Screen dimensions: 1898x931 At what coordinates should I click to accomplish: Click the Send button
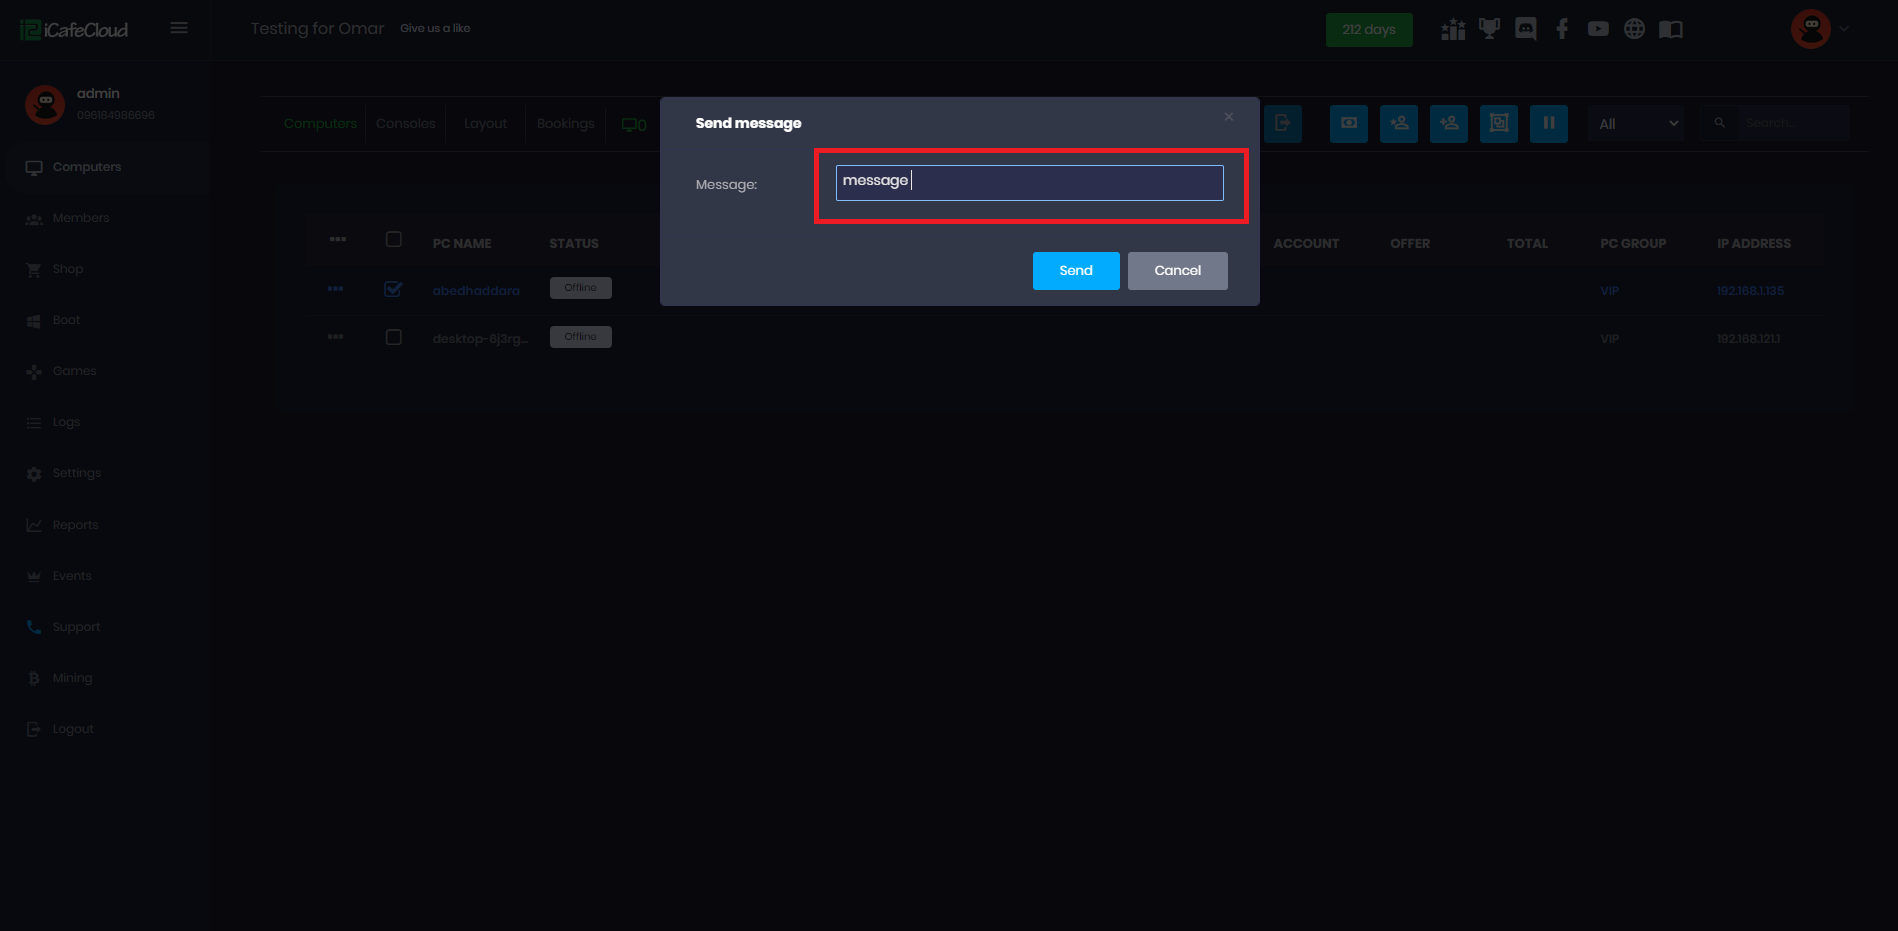click(1075, 271)
